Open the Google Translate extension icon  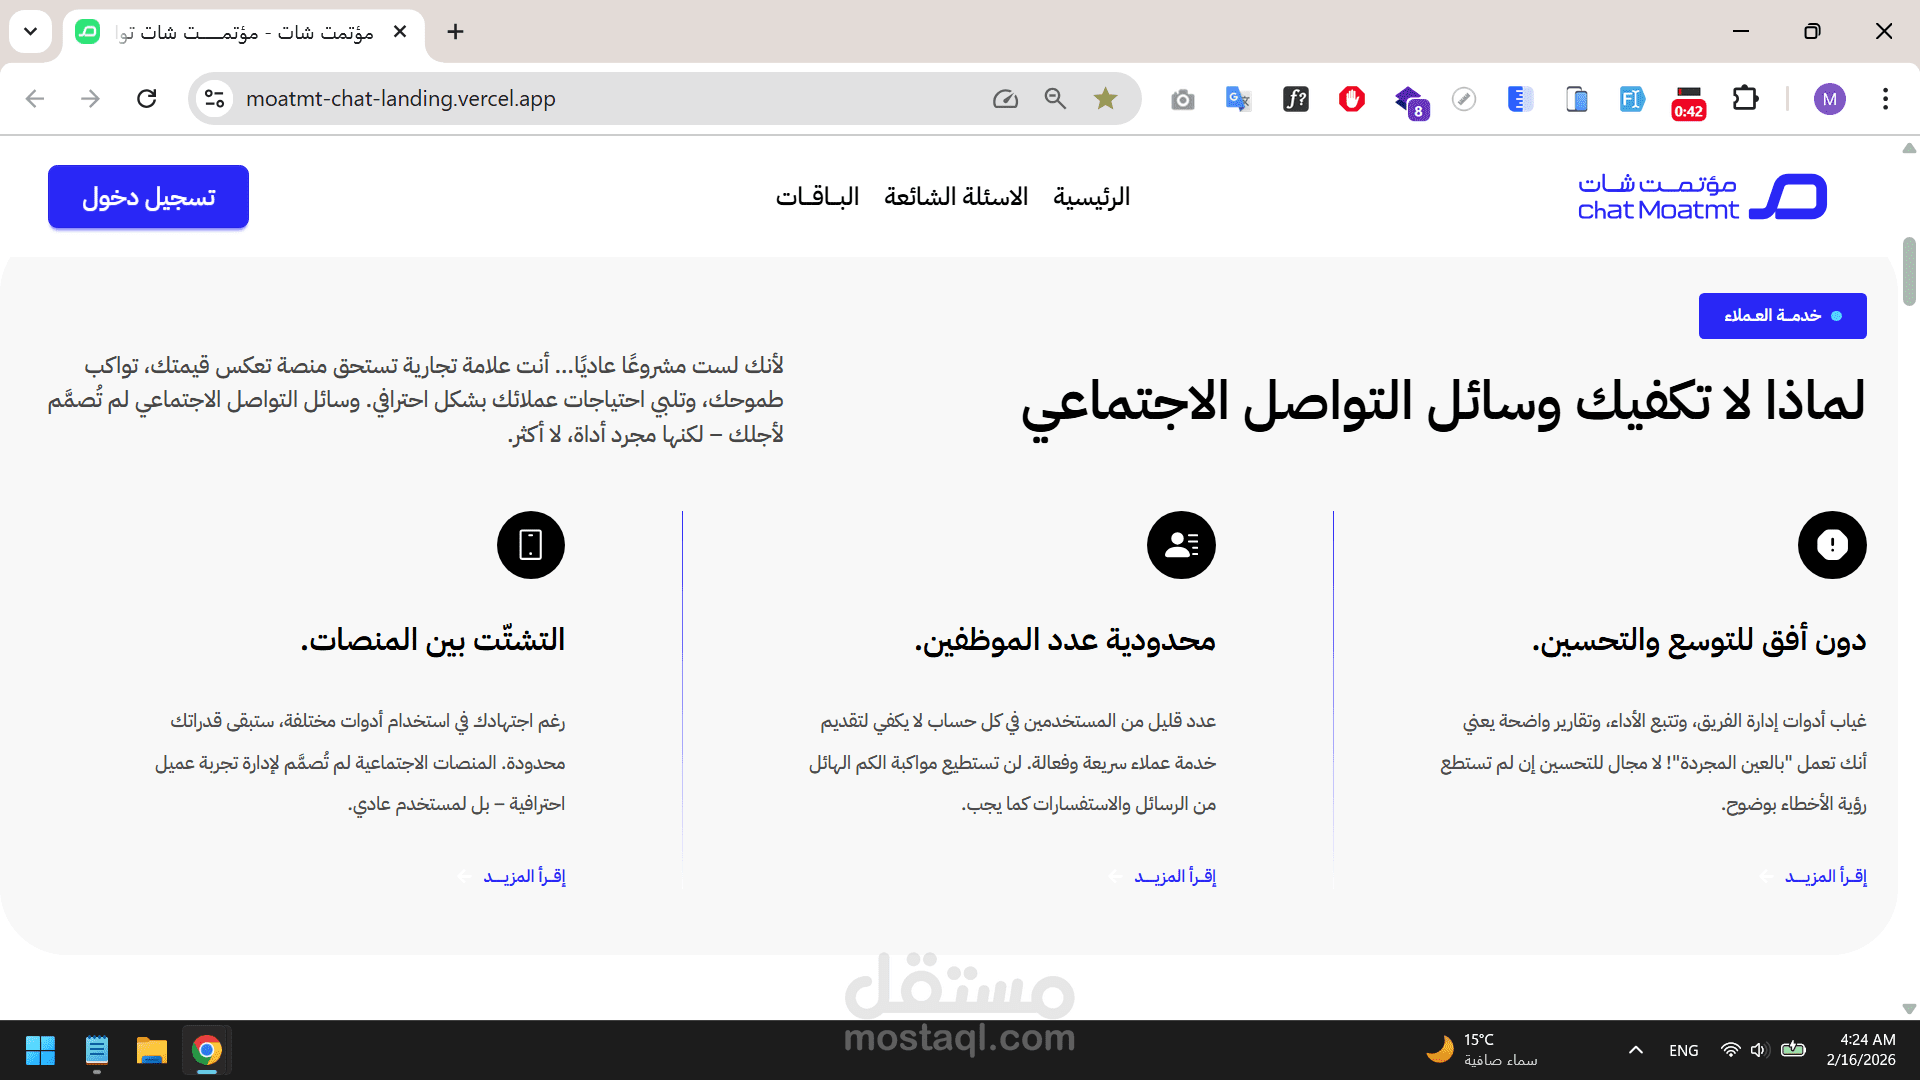click(x=1238, y=98)
